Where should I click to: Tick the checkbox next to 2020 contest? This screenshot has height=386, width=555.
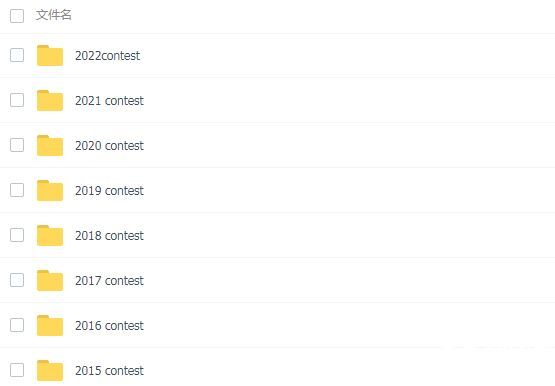coord(17,145)
